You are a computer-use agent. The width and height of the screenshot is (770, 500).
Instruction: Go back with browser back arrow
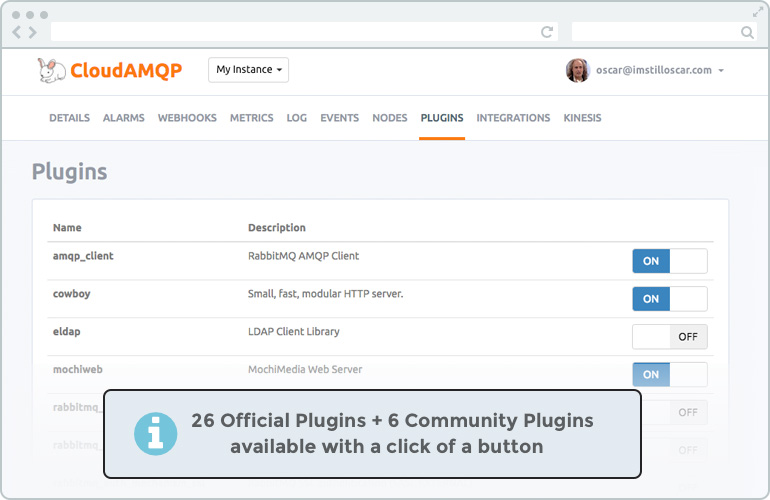(x=17, y=32)
